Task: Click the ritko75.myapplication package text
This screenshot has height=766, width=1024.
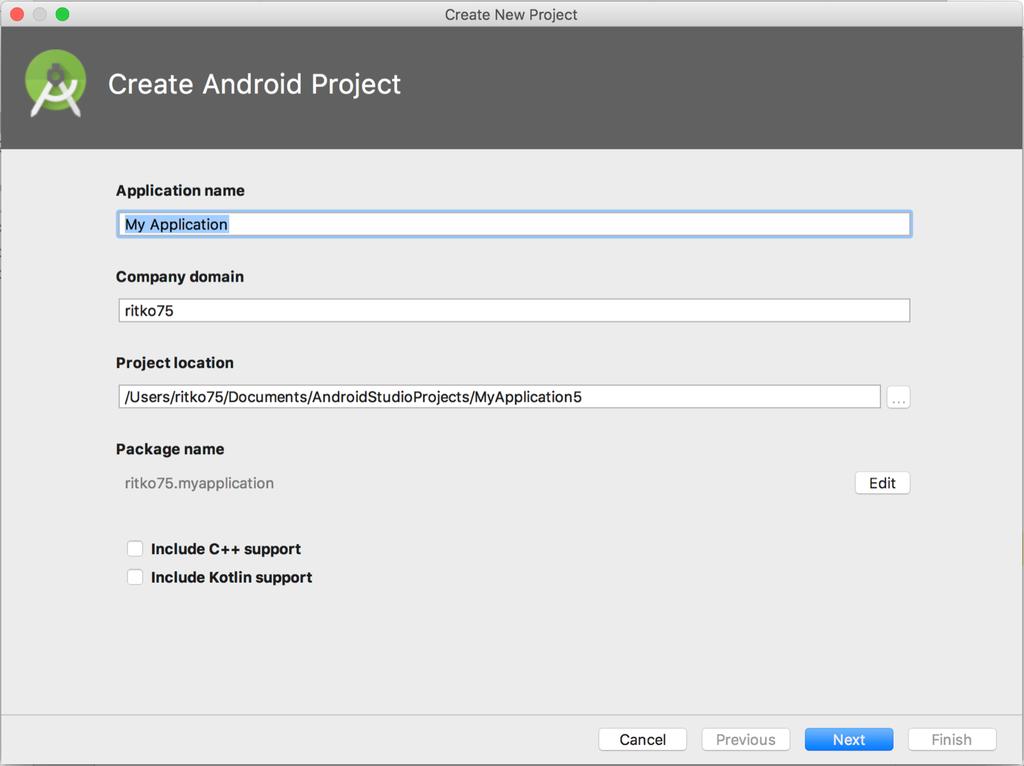Action: 199,483
